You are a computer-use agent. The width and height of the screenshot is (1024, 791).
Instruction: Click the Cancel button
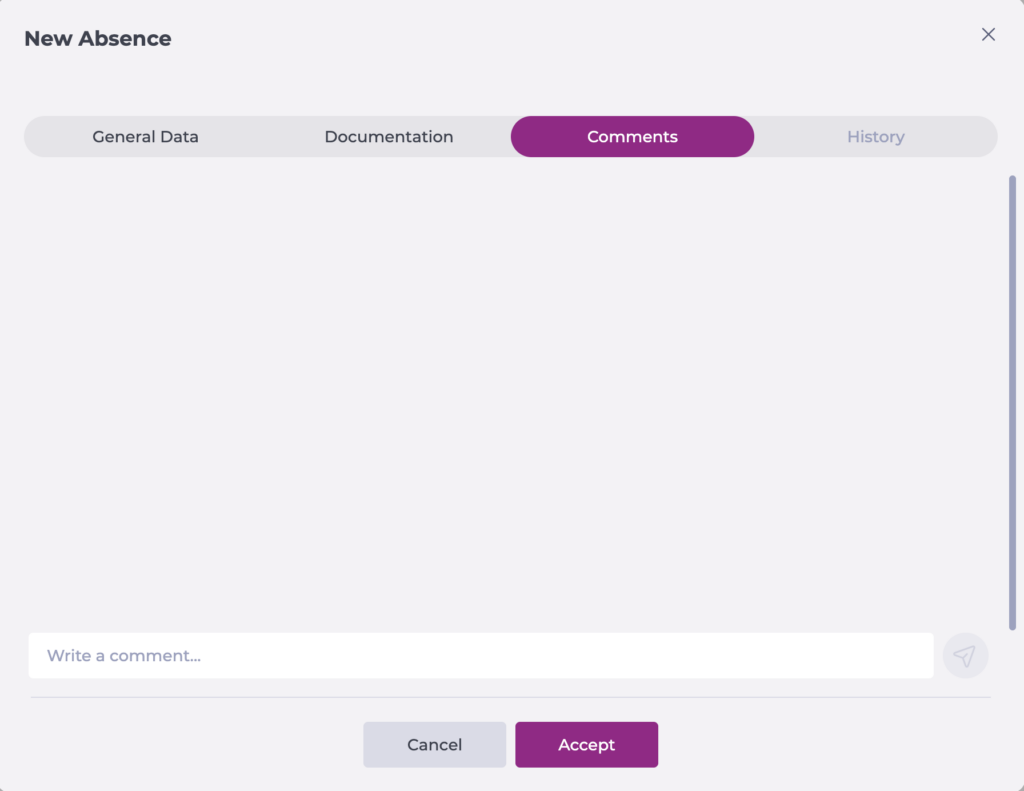pyautogui.click(x=434, y=745)
